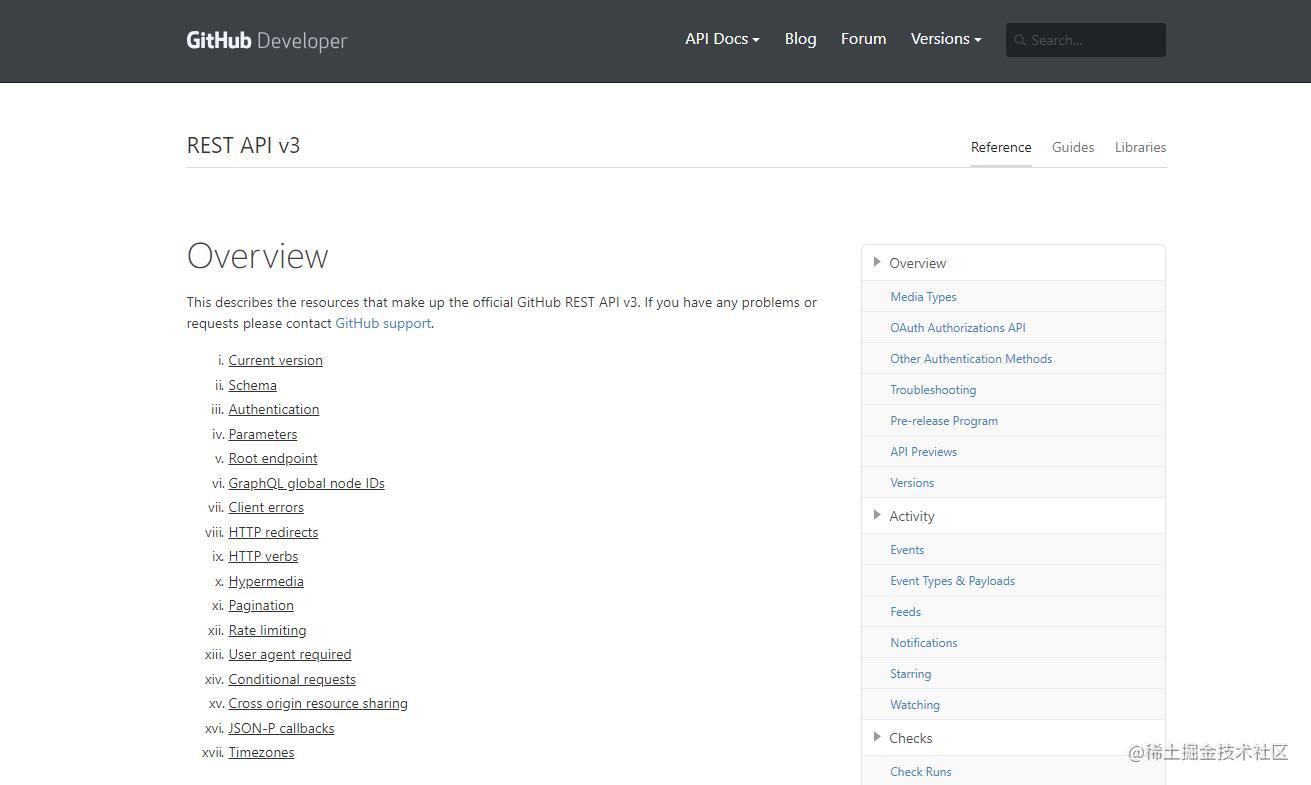Jump to HTTP verbs section
The height and width of the screenshot is (785, 1311).
[263, 556]
